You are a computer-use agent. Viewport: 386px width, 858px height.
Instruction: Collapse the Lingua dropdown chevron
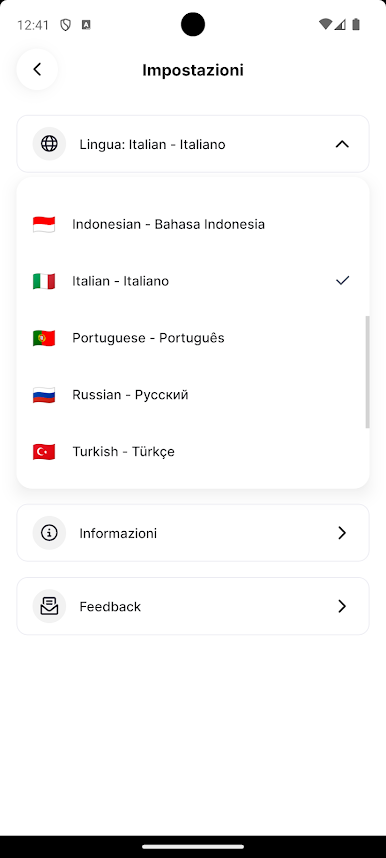[342, 144]
